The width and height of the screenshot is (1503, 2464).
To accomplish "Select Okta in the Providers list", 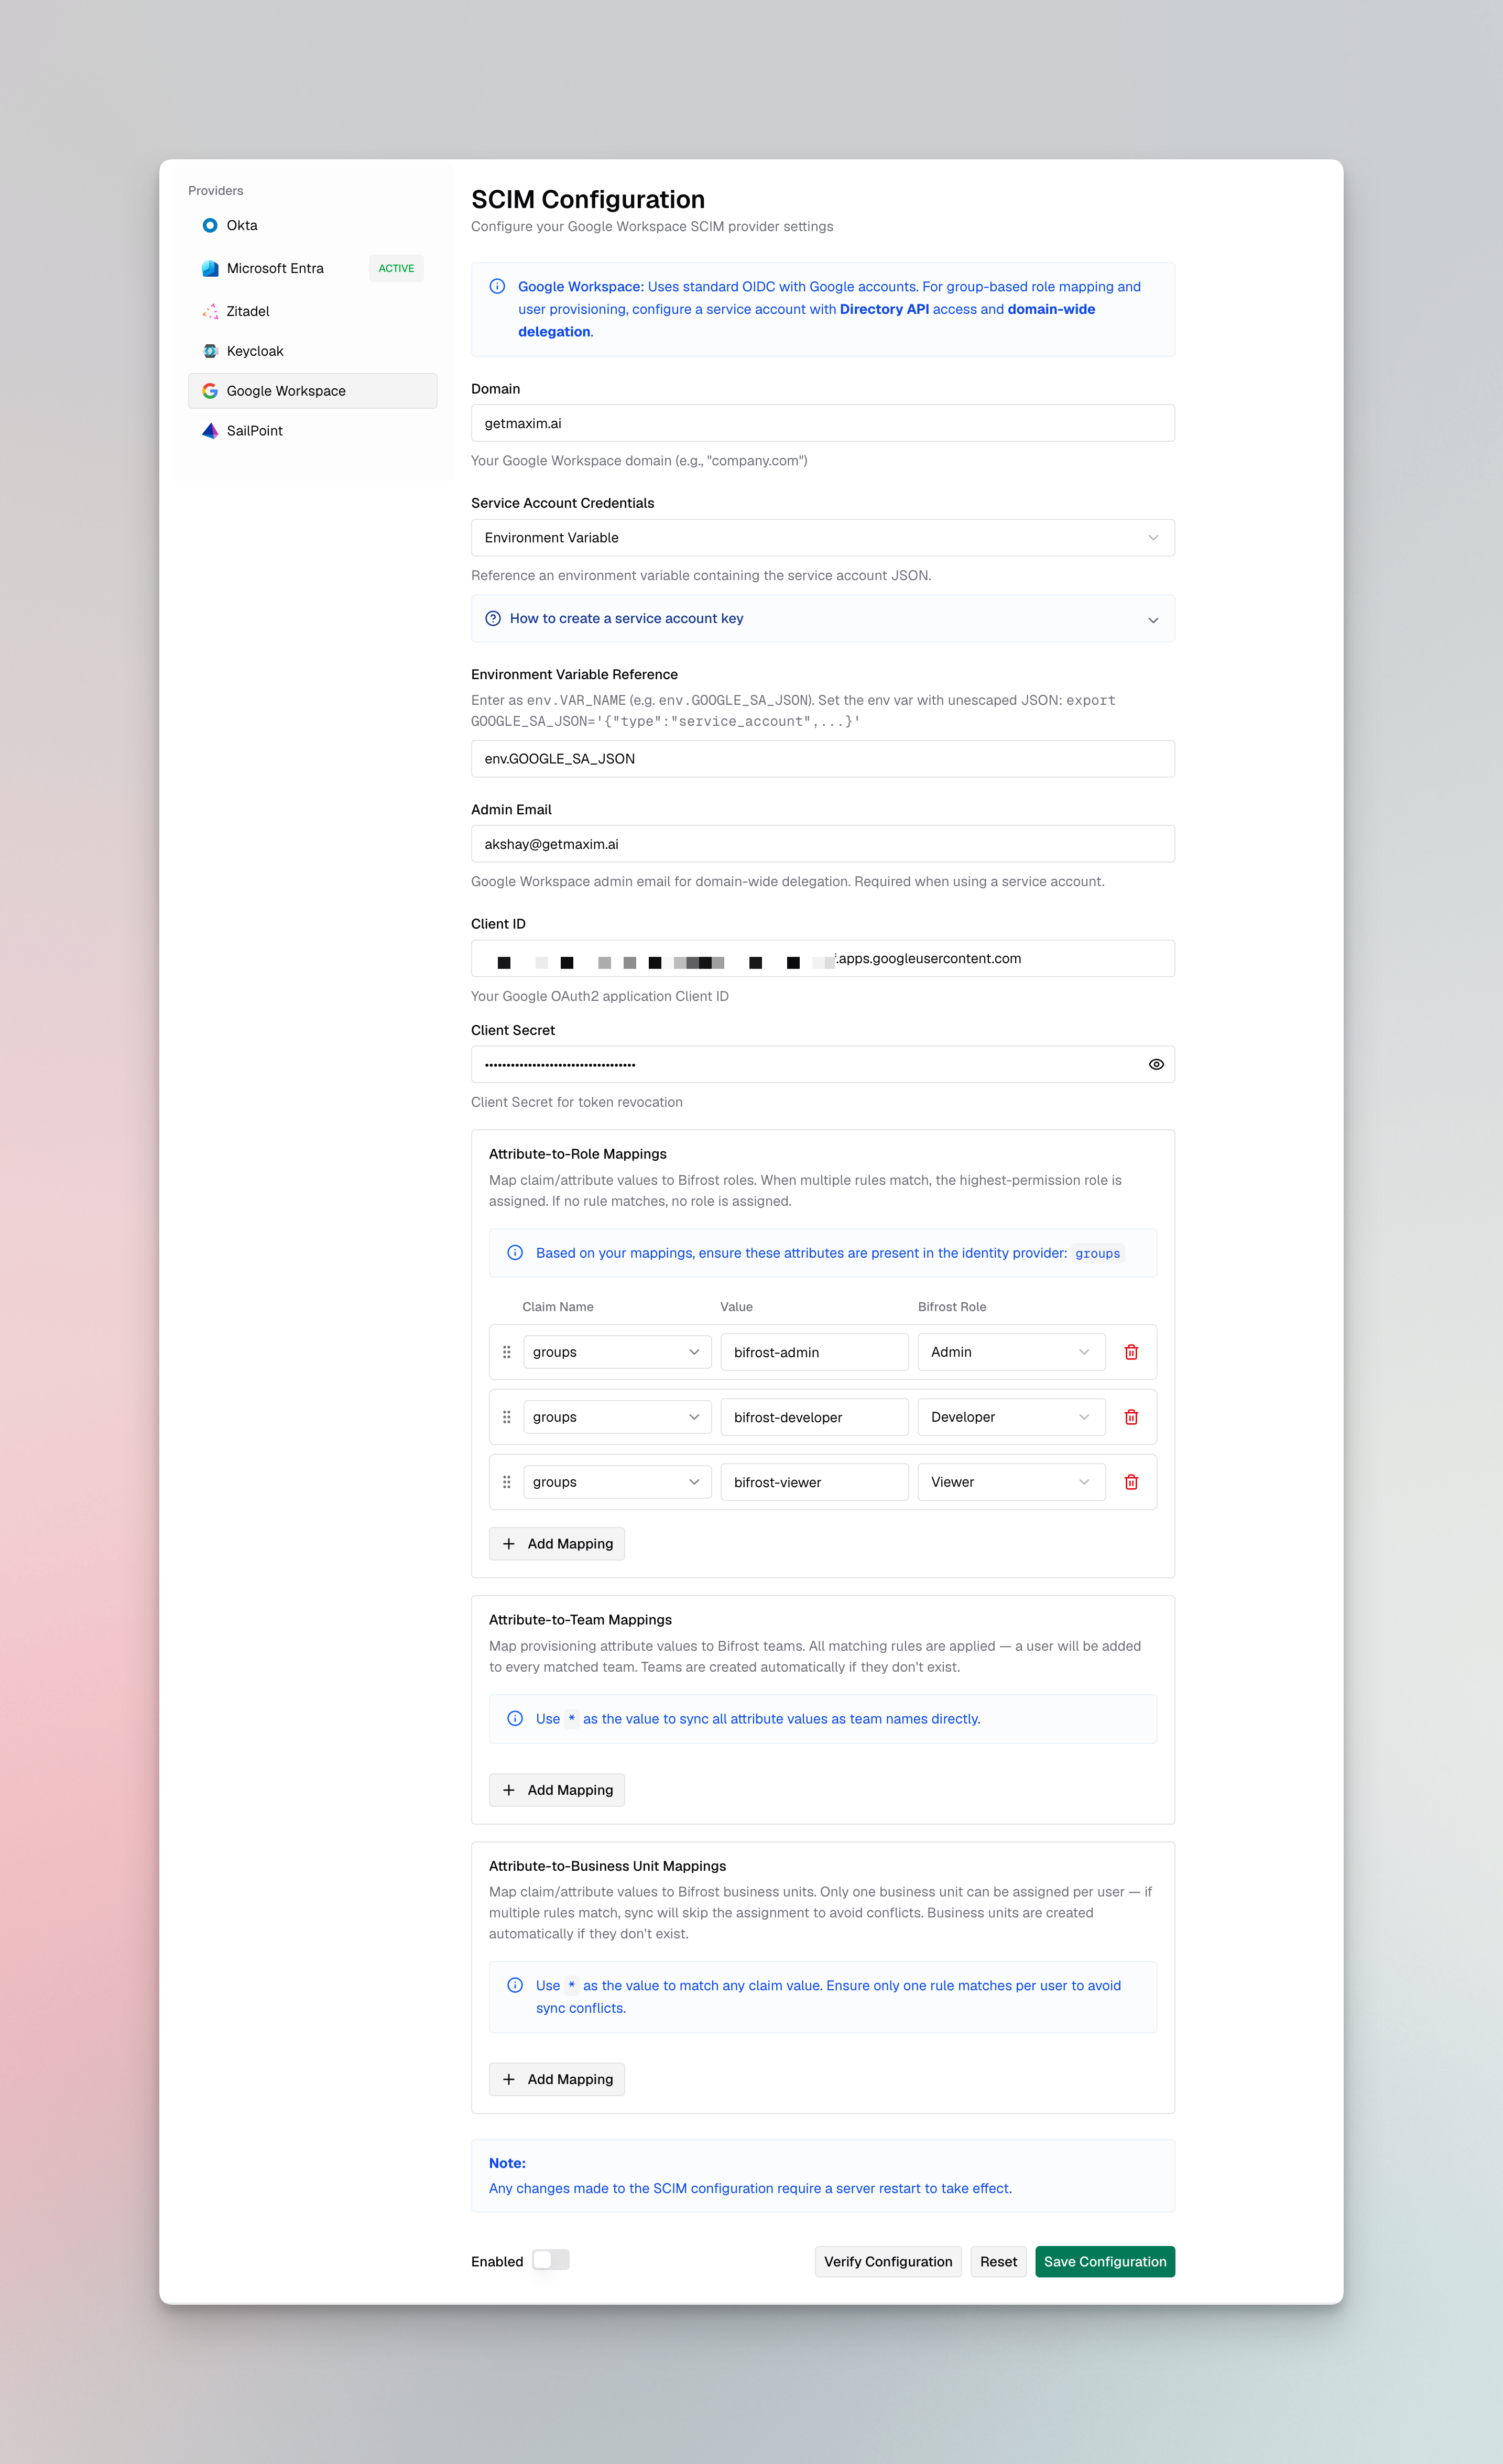I will [312, 225].
